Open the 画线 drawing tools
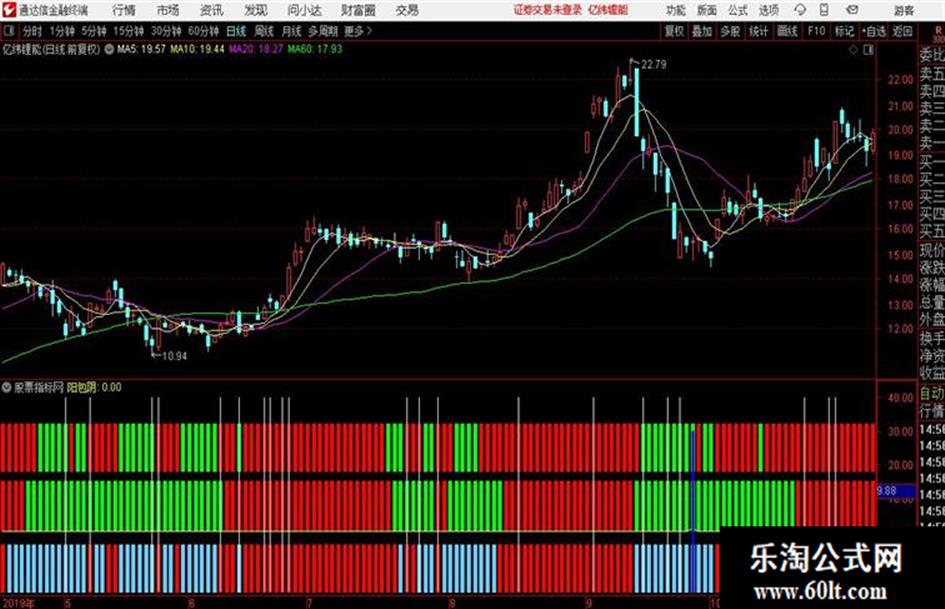945x609 pixels. 787,31
